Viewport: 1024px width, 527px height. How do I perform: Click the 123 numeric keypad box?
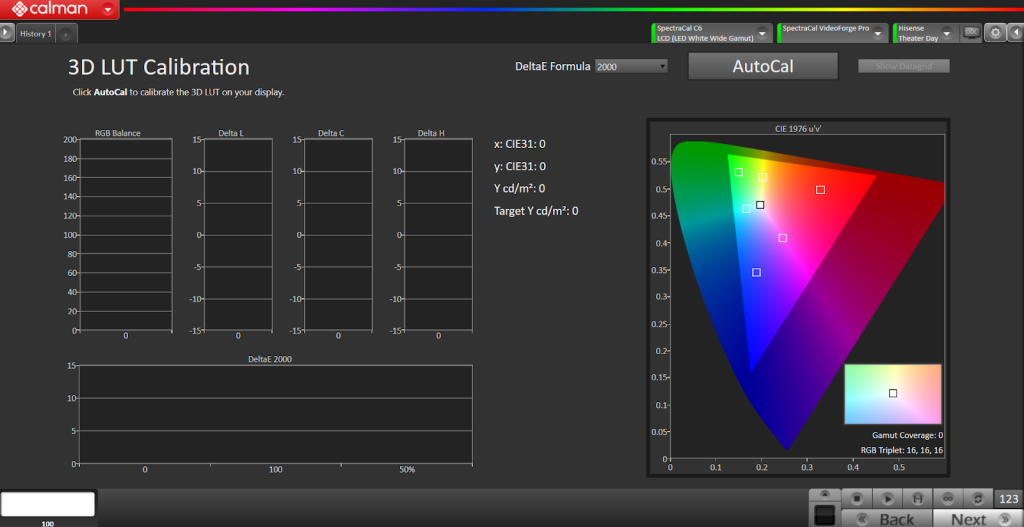point(1008,498)
